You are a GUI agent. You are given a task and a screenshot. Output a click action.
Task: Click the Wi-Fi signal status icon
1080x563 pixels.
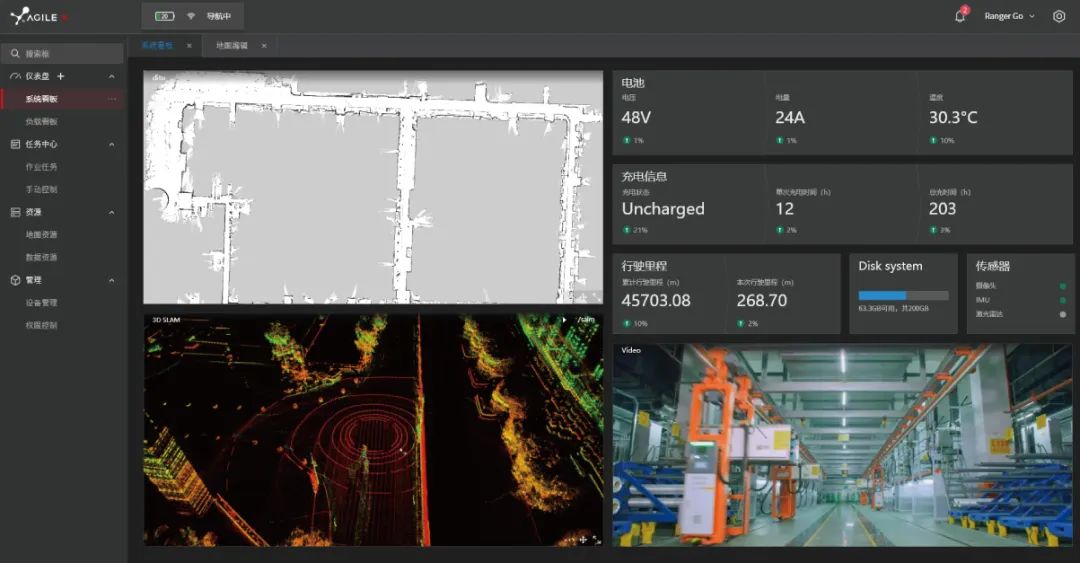(191, 16)
